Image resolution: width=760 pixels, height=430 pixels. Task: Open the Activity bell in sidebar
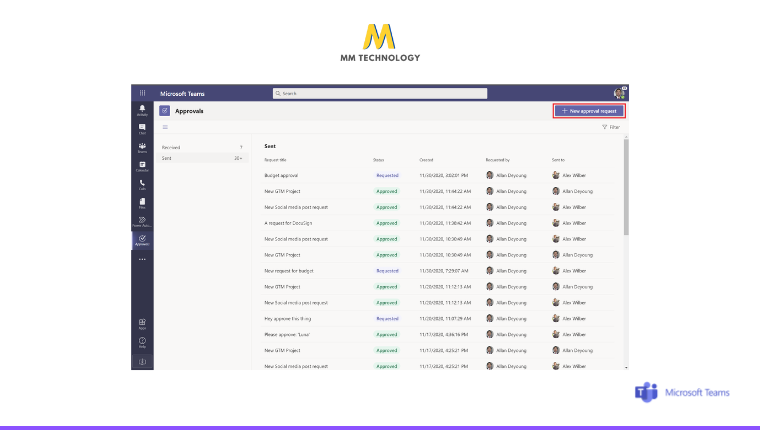[142, 111]
